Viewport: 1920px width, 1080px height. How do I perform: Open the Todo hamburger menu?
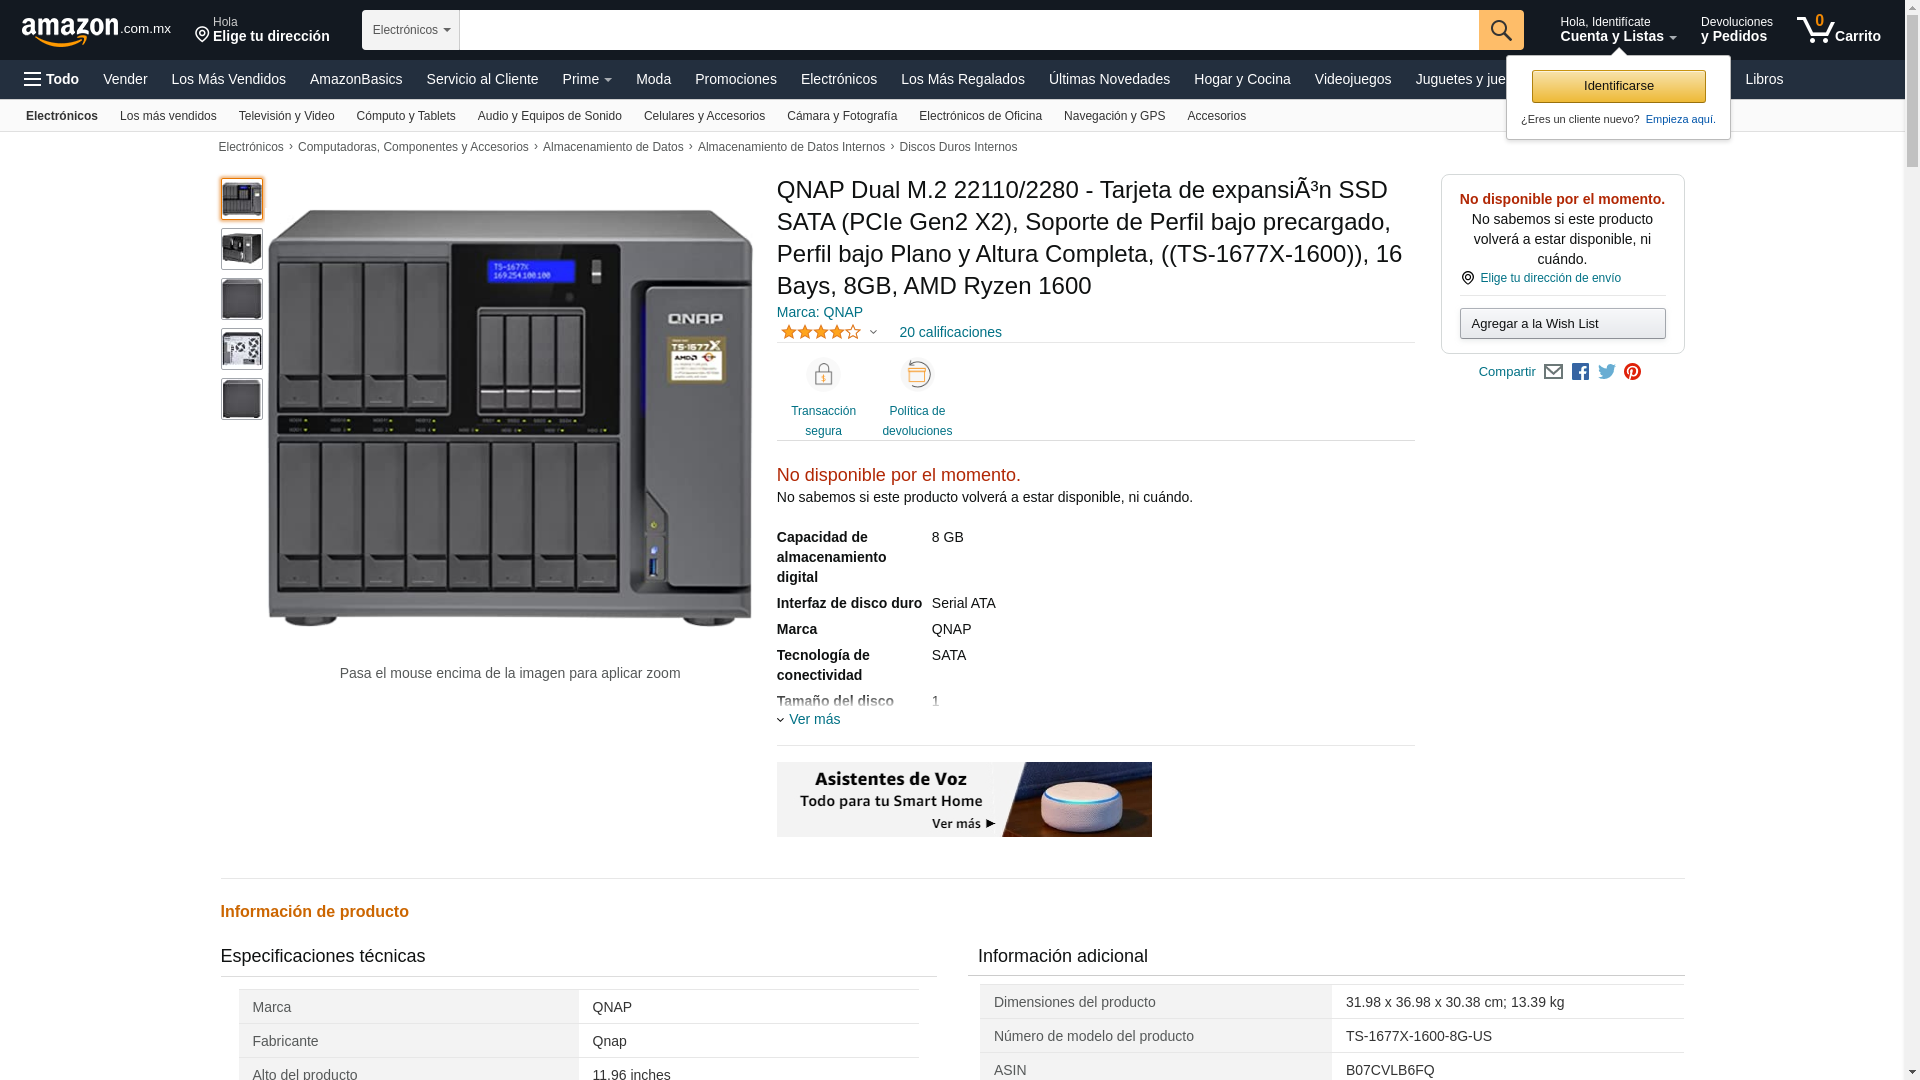click(51, 79)
